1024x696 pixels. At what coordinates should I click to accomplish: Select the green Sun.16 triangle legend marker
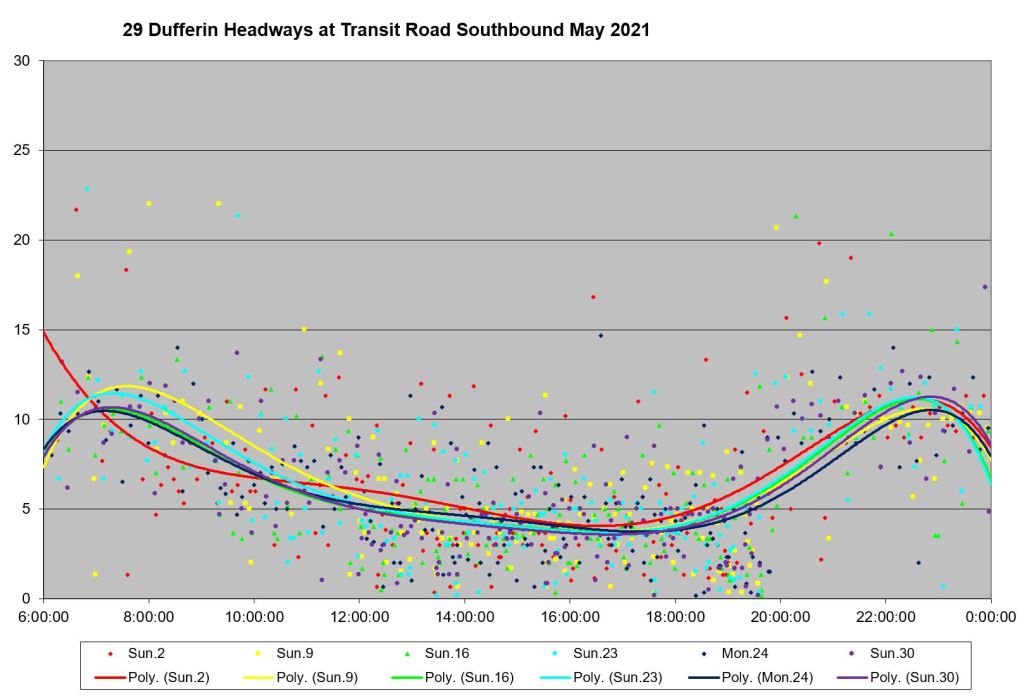407,654
